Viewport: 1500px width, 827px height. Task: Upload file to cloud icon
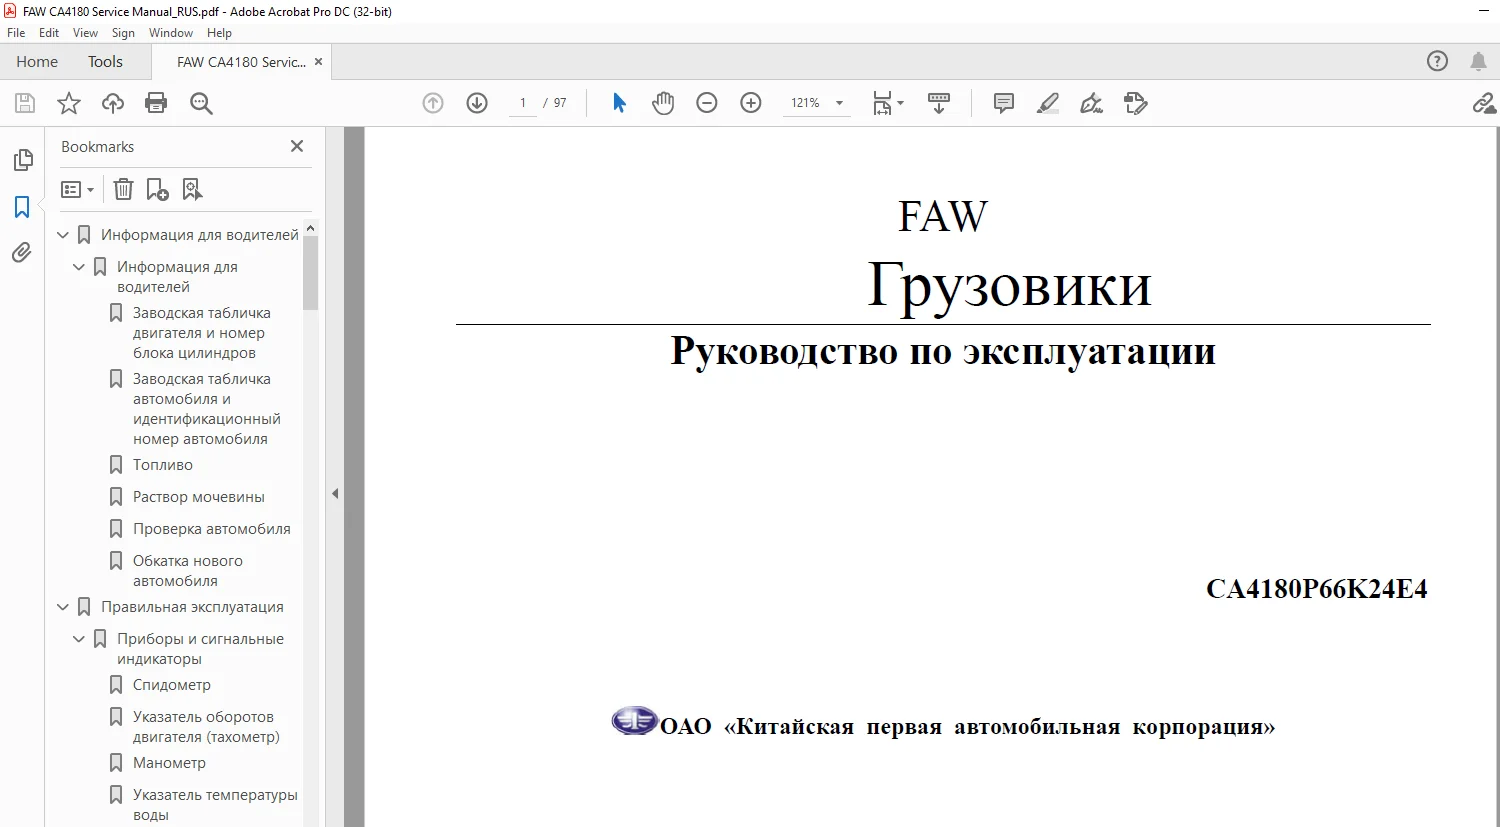113,103
